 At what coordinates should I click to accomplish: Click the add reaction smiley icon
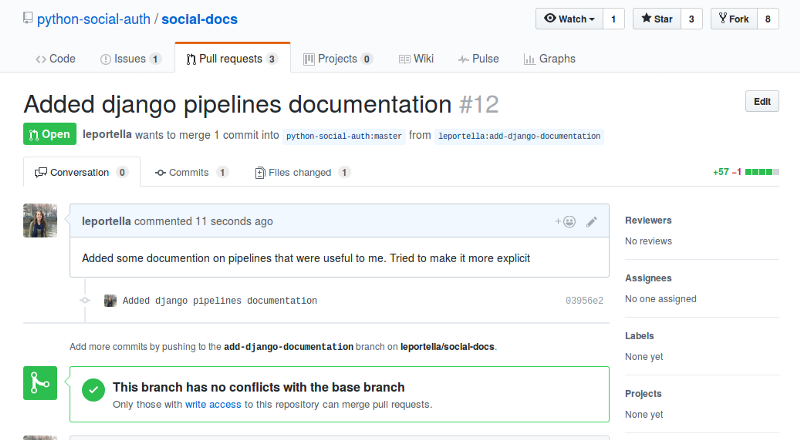click(566, 221)
